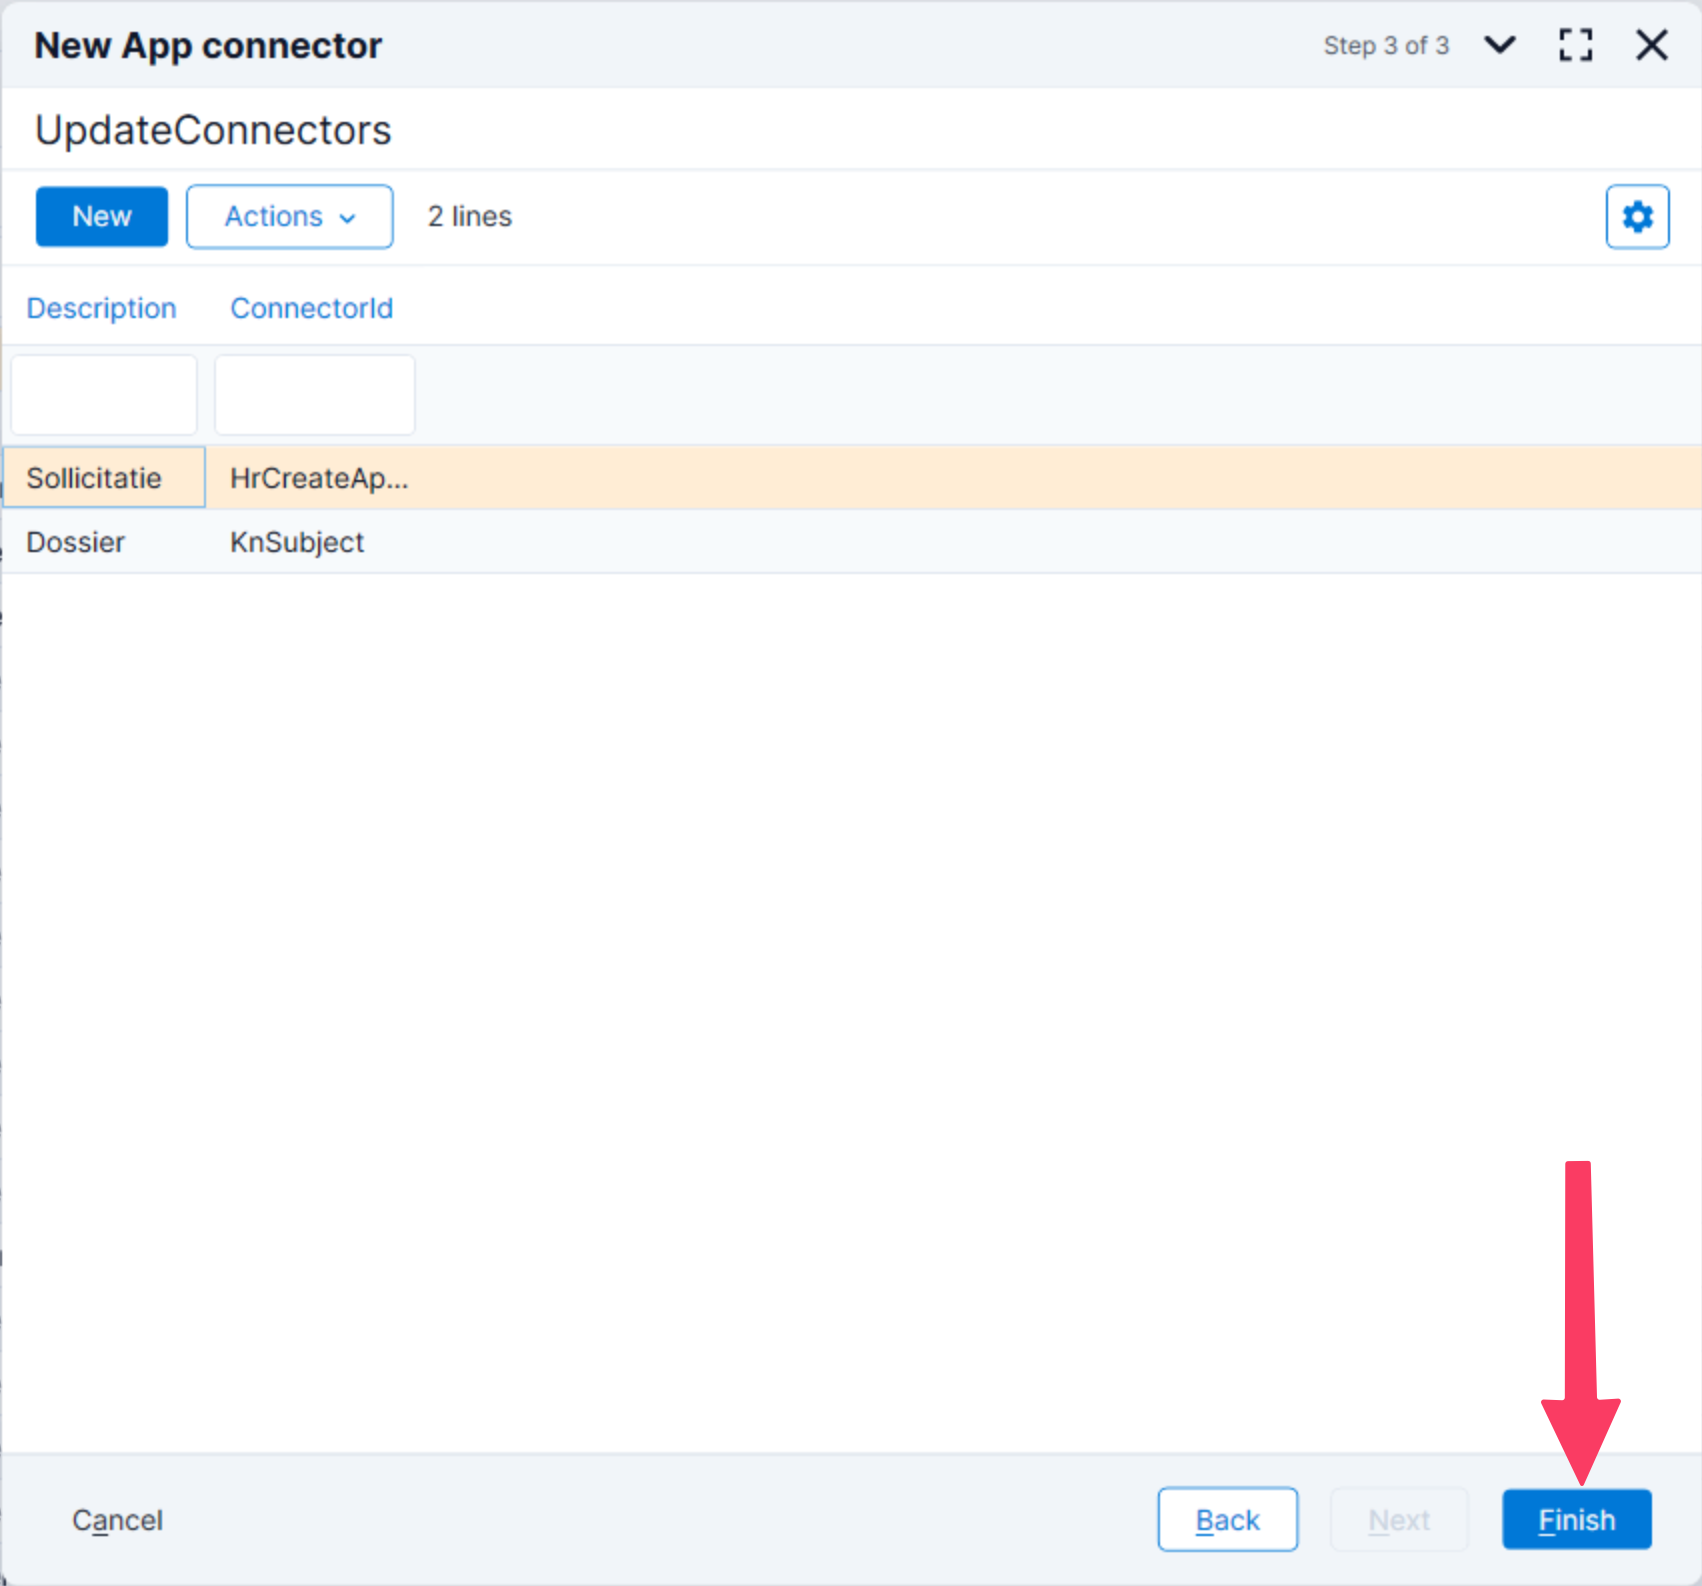Click New to add a connector
The height and width of the screenshot is (1586, 1702).
[x=102, y=217]
